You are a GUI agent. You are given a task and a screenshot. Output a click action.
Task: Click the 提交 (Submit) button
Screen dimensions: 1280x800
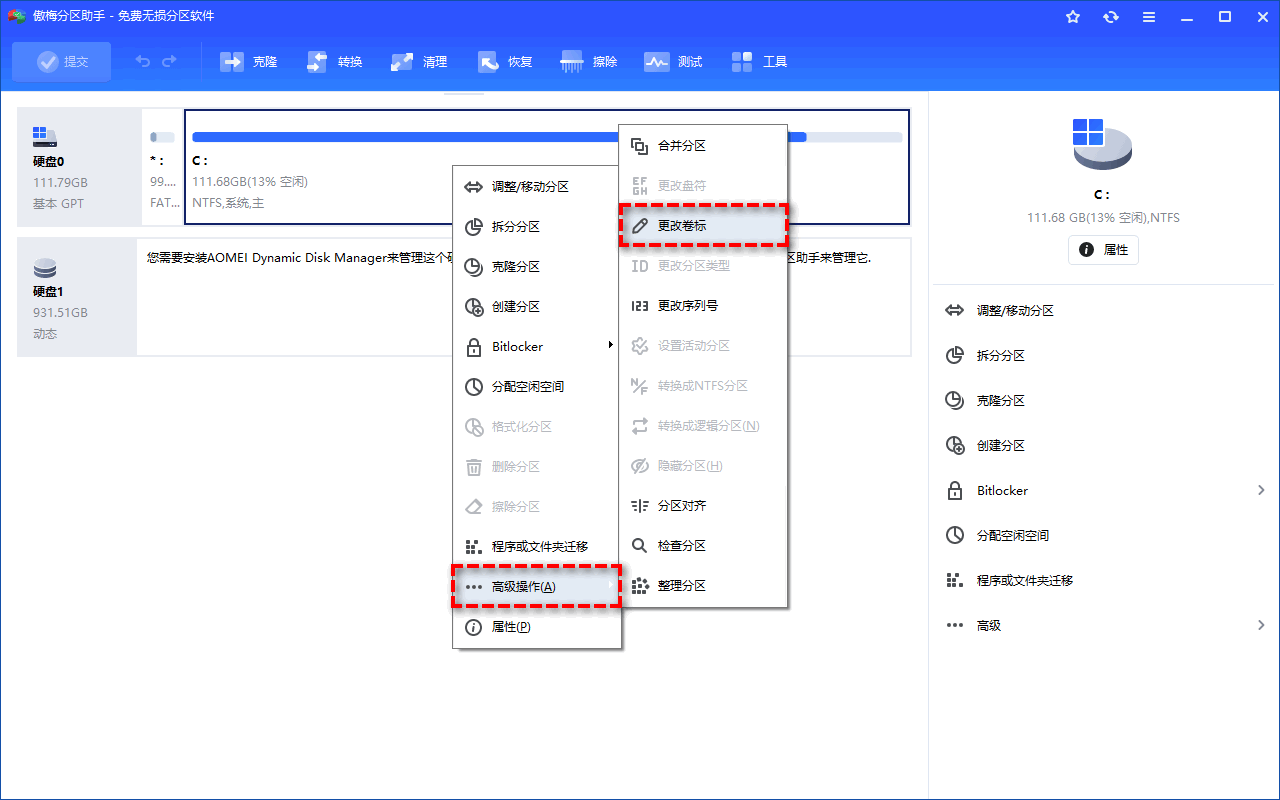[62, 62]
